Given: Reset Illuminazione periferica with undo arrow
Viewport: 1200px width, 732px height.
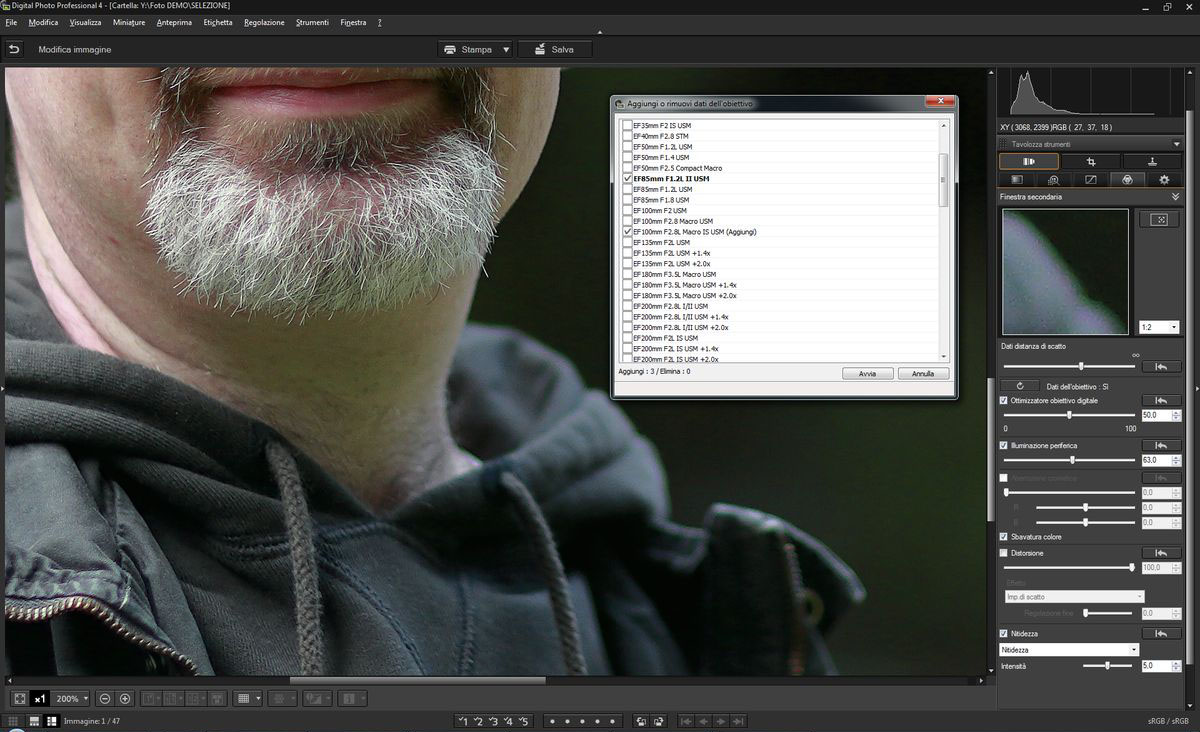Looking at the screenshot, I should (1160, 445).
